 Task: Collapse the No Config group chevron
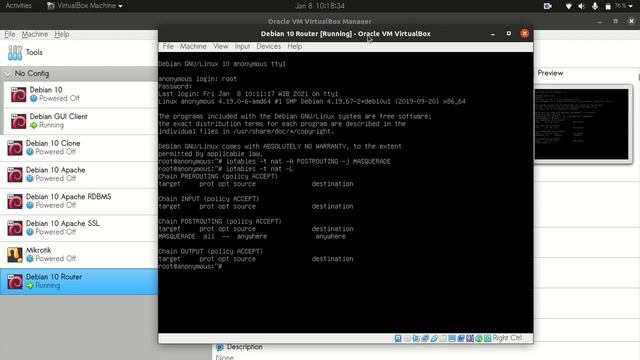click(7, 74)
